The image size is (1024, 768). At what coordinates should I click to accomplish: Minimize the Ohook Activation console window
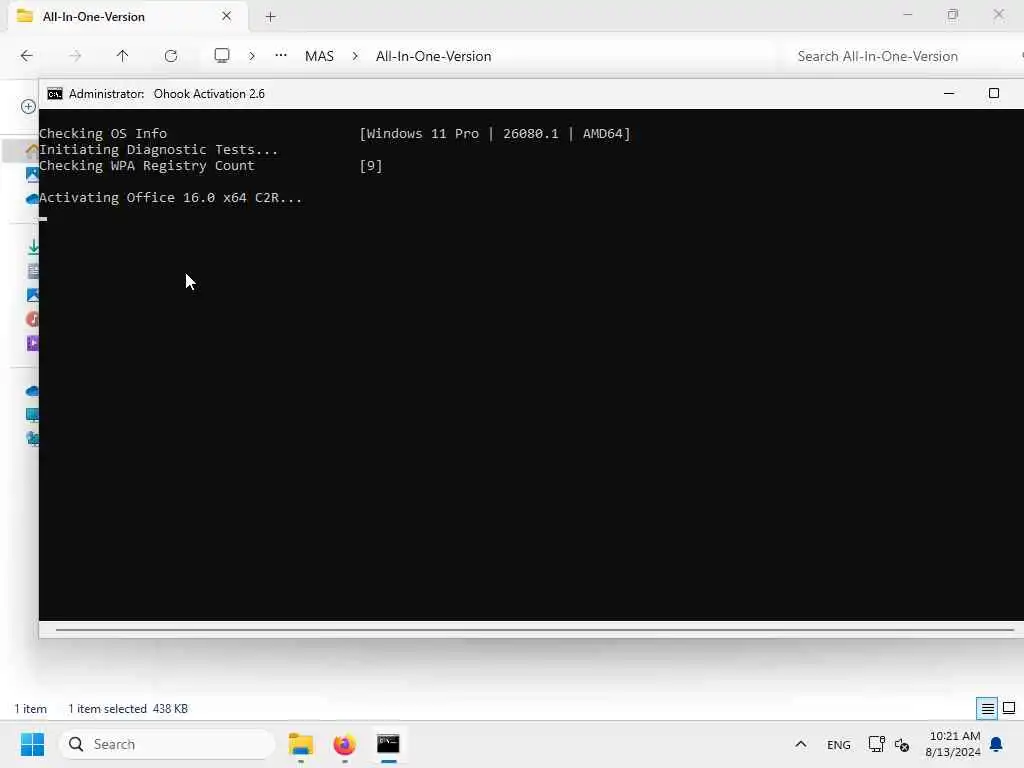[949, 94]
